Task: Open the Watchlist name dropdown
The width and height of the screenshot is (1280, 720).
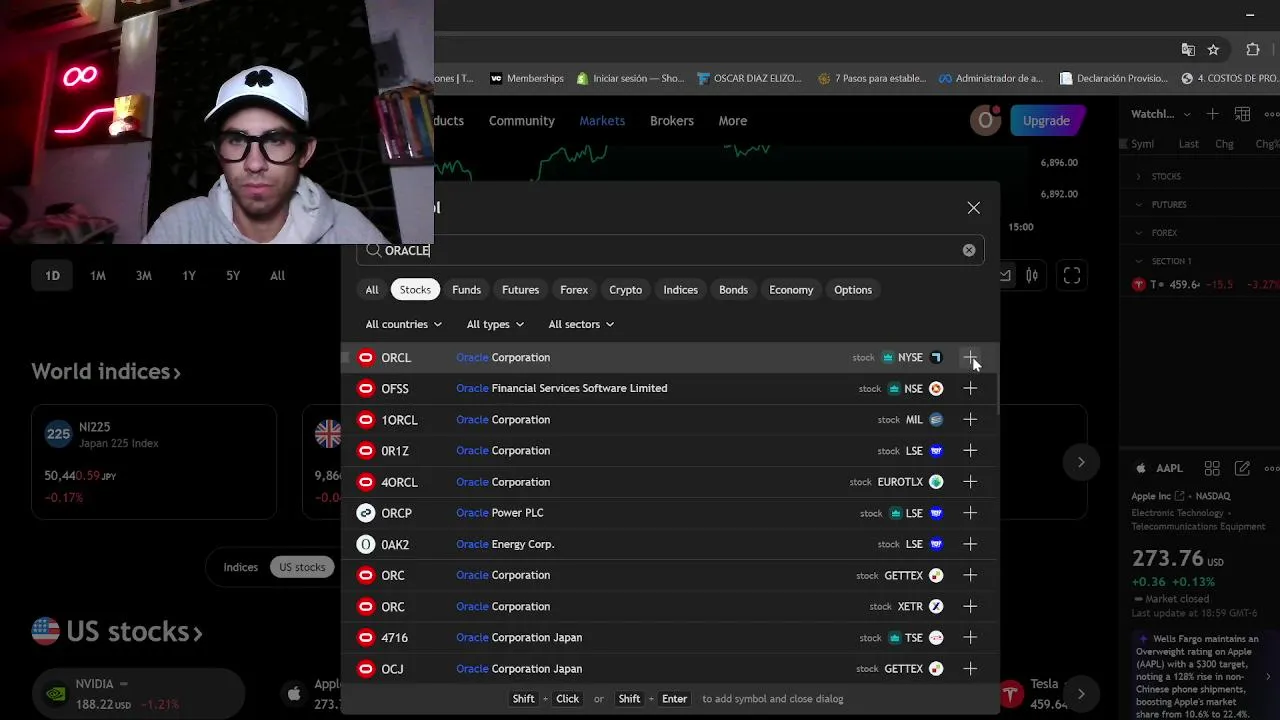Action: [x=1161, y=114]
